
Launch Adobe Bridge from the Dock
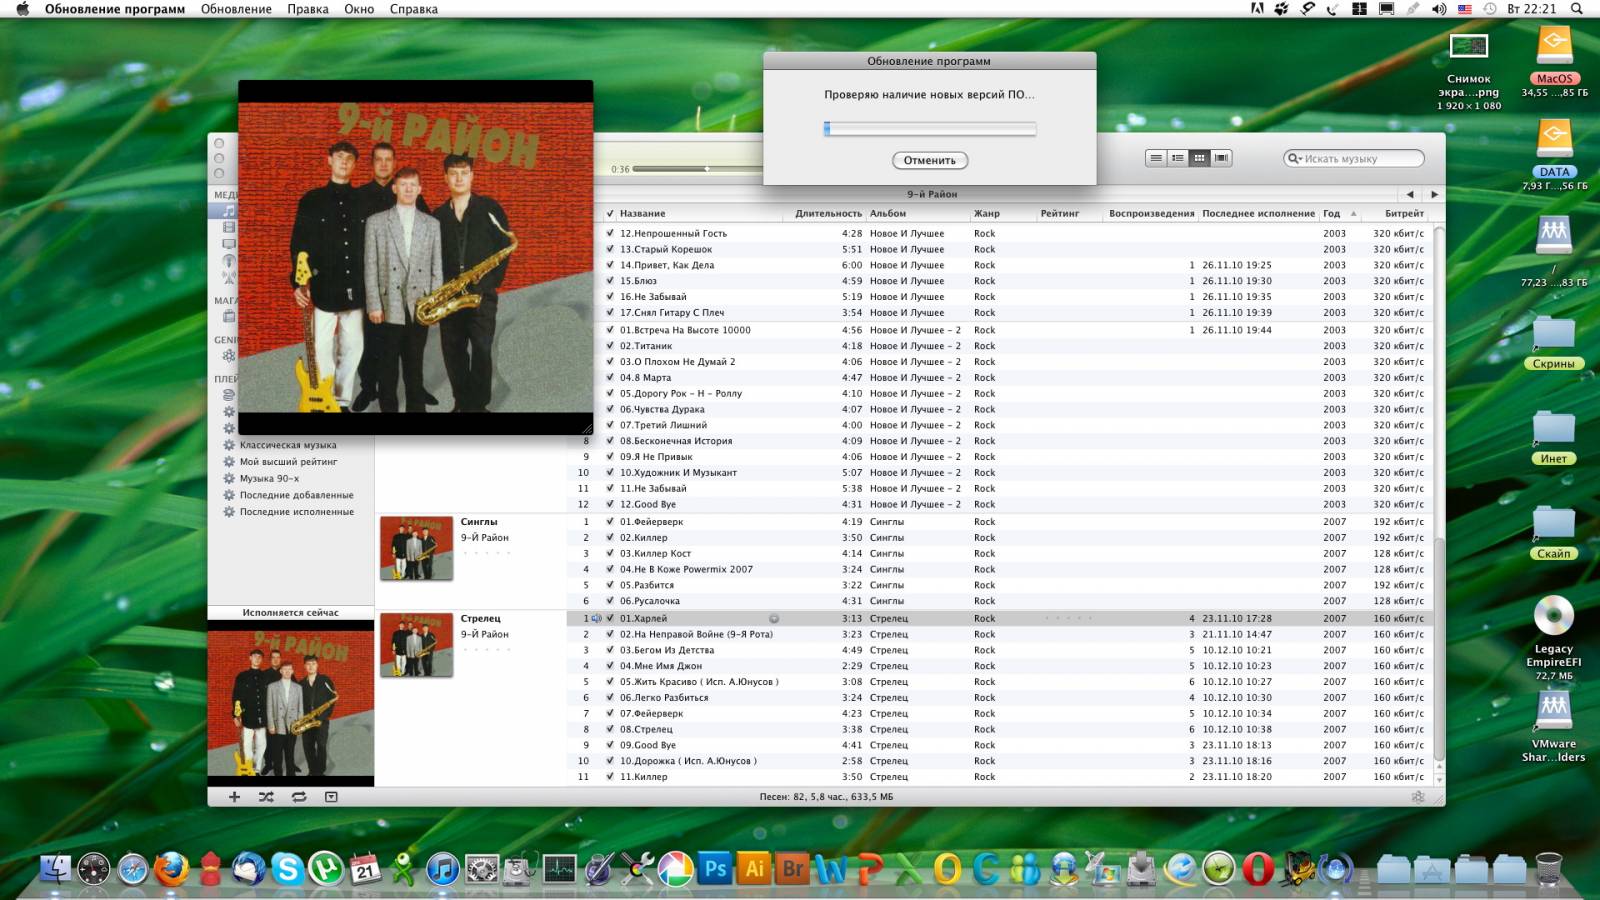click(793, 869)
